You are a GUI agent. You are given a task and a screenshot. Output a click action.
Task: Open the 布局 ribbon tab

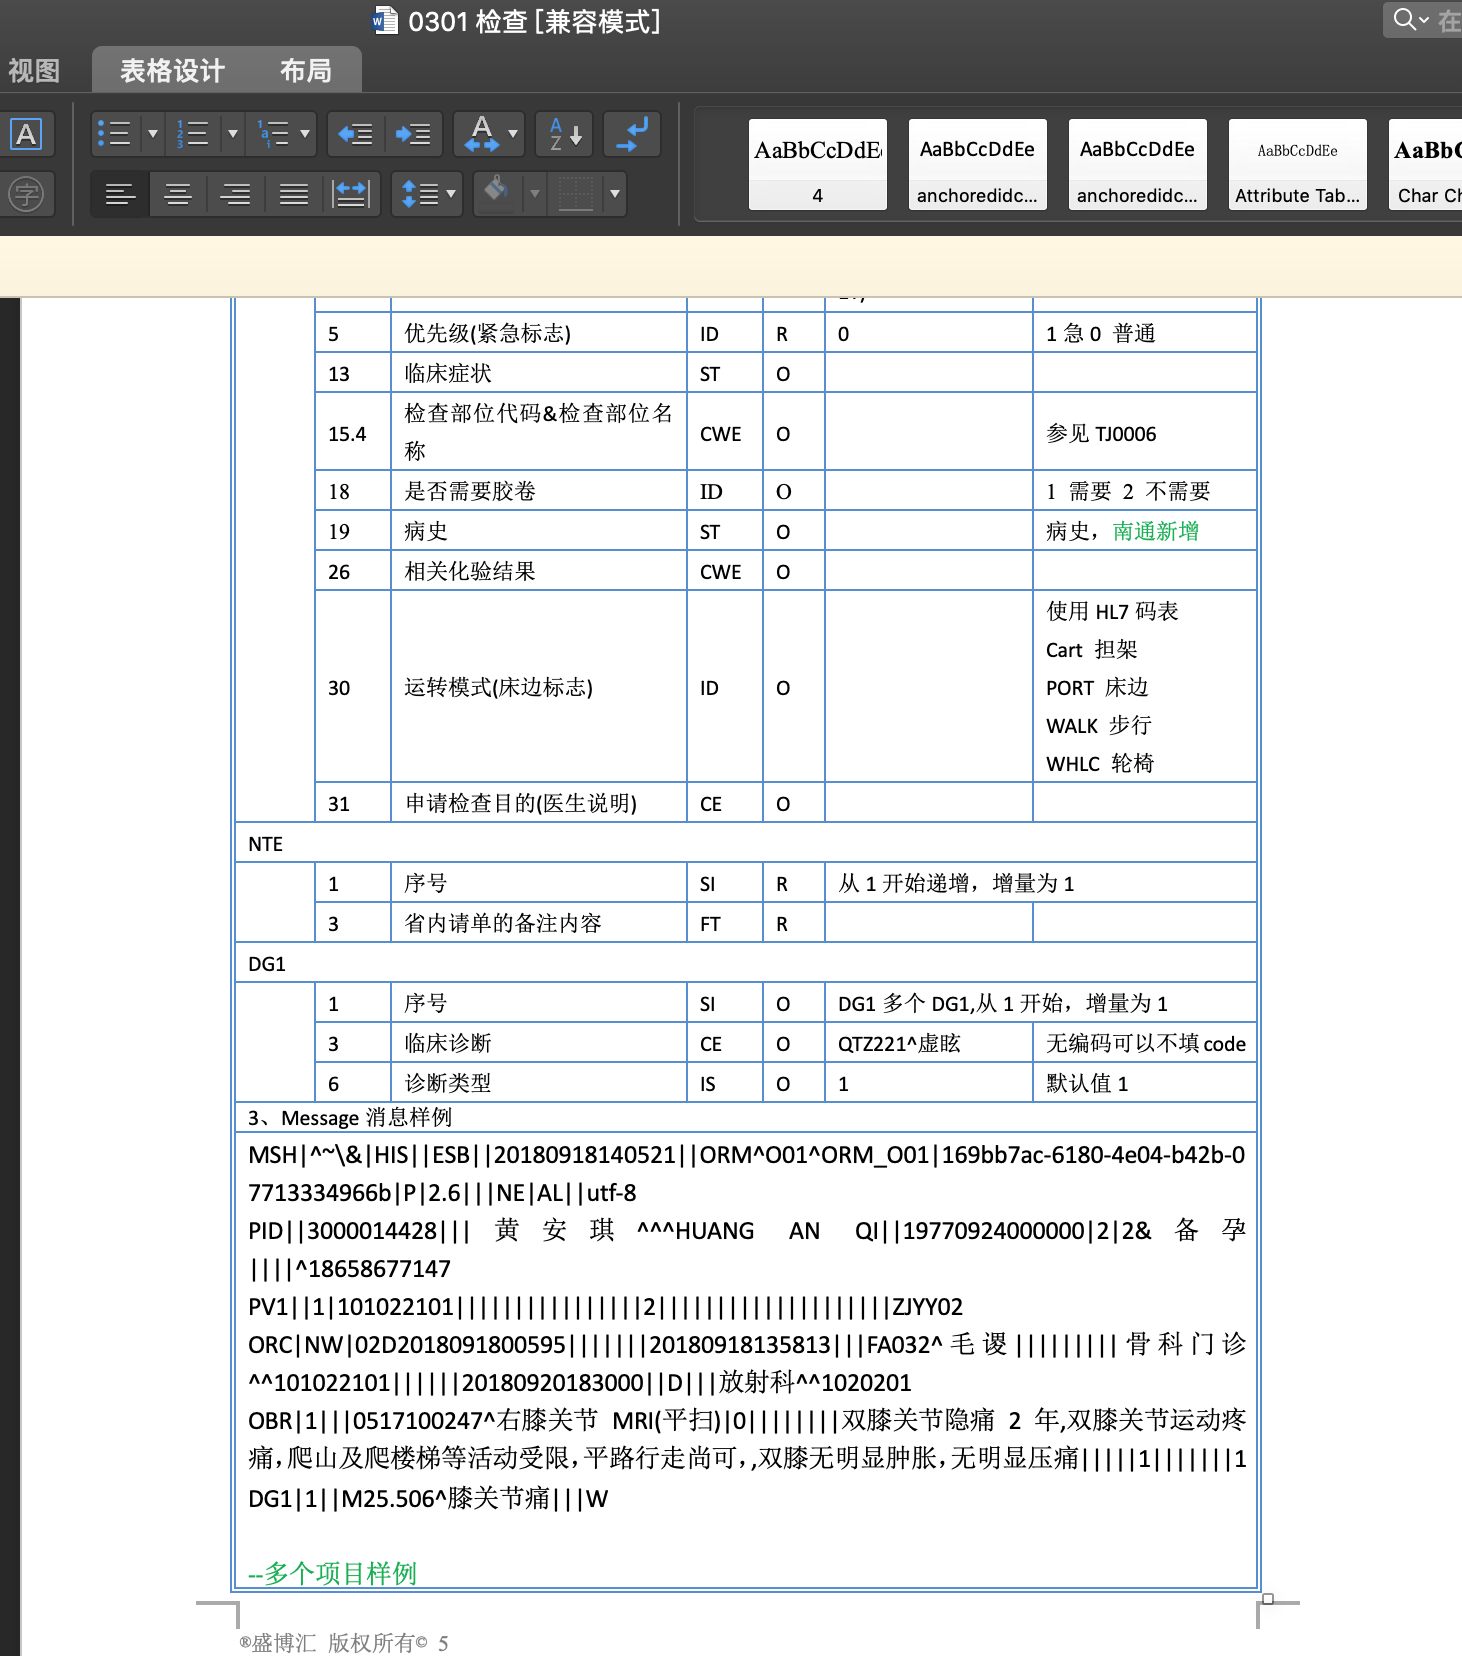305,71
